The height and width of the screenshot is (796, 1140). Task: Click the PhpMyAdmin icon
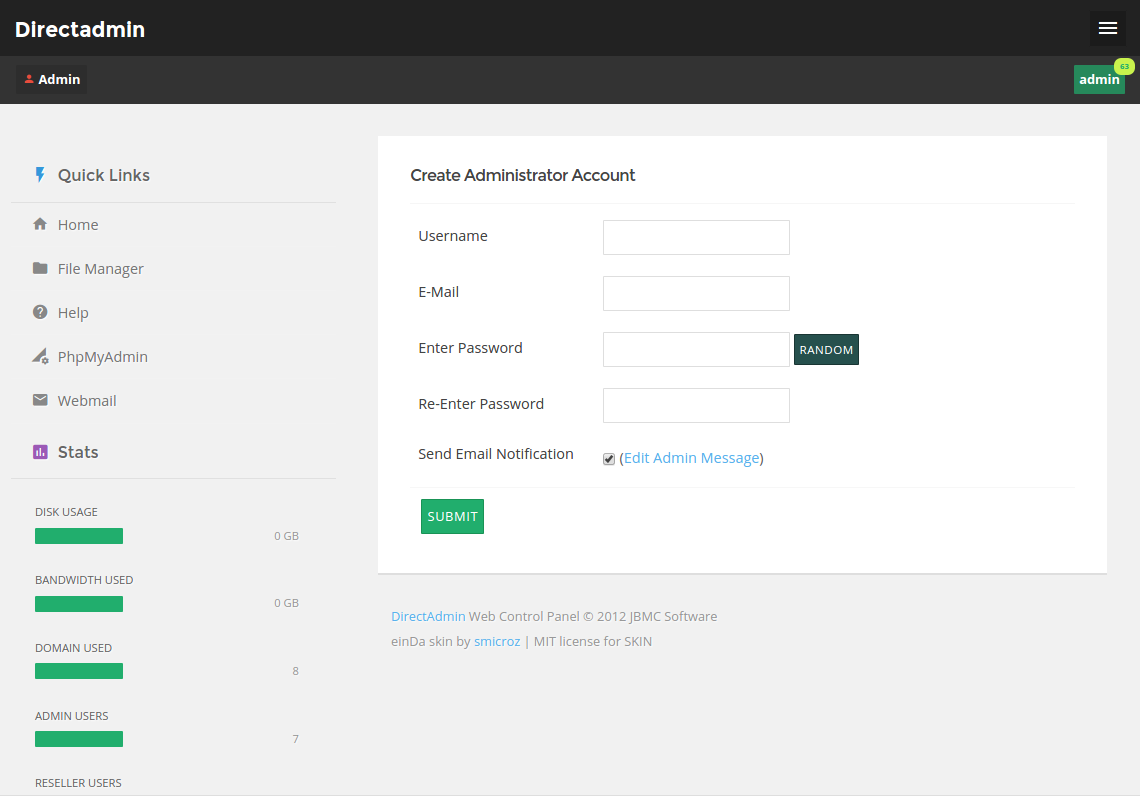coord(40,356)
